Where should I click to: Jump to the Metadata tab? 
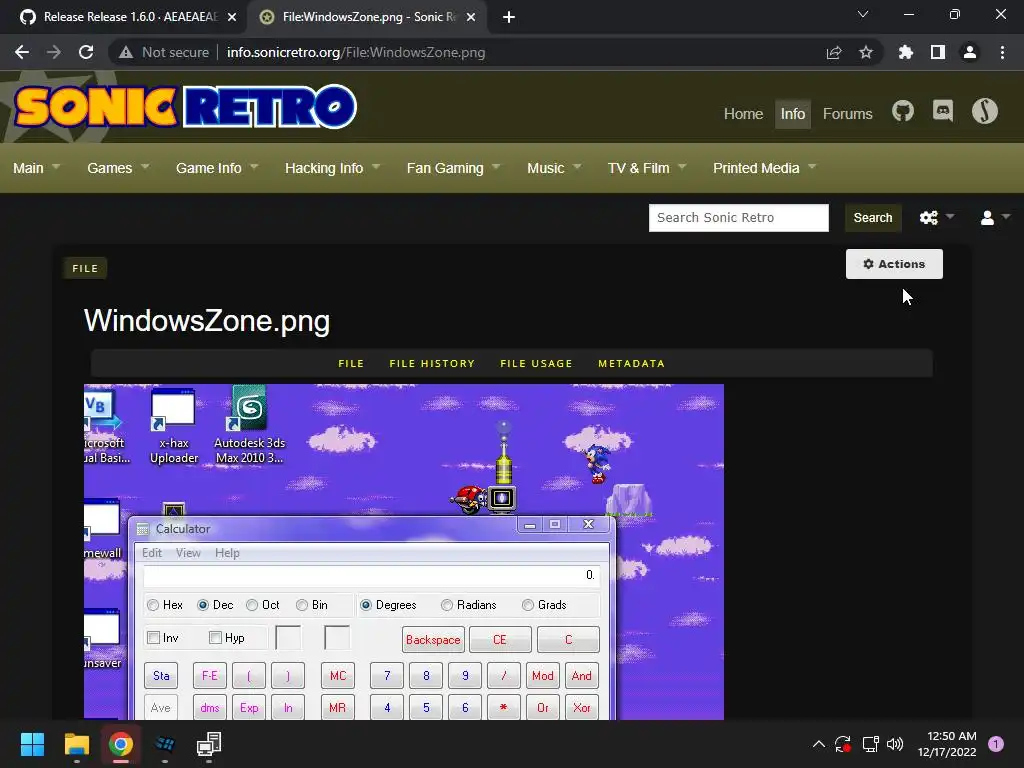coord(632,364)
